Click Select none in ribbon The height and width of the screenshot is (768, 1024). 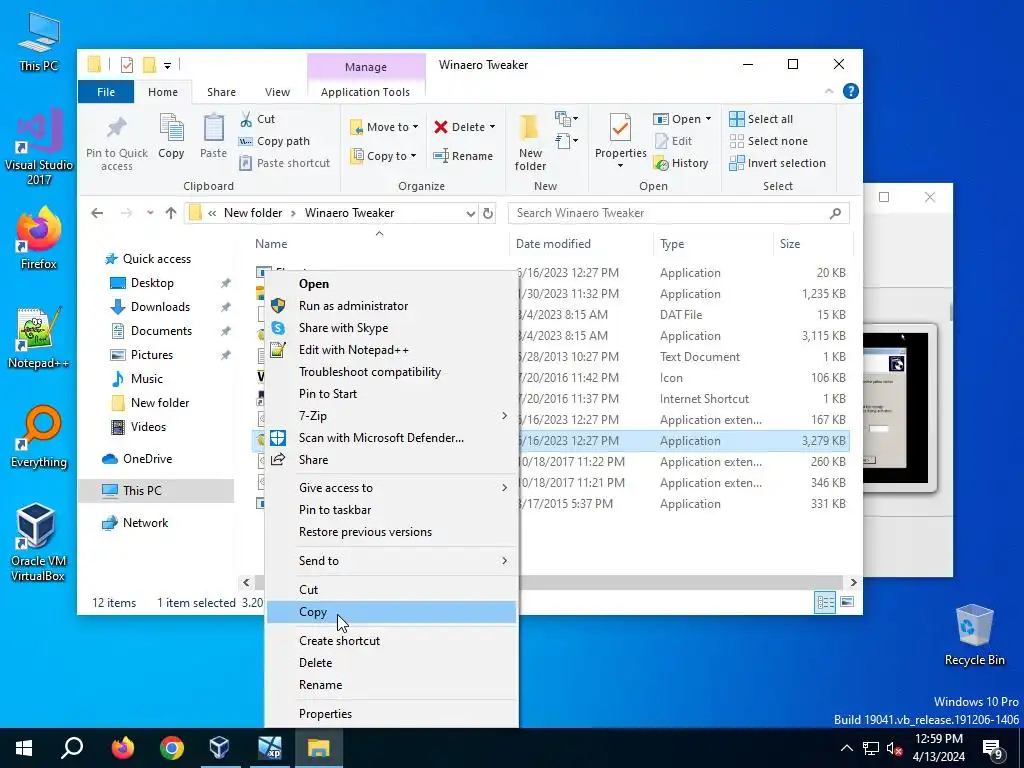click(x=768, y=141)
